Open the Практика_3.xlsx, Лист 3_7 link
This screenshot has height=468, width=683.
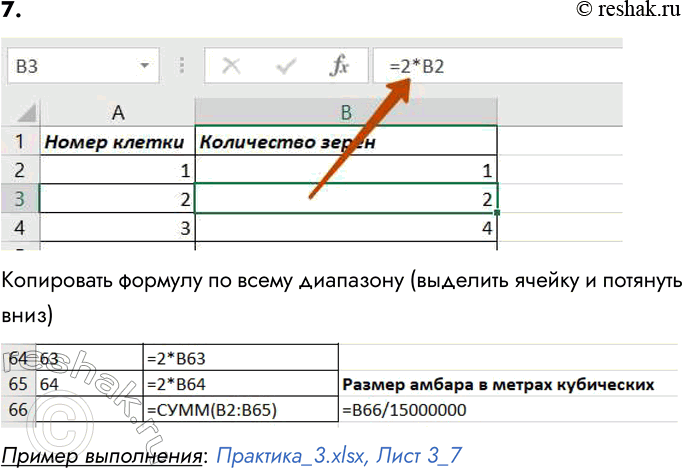tap(338, 452)
